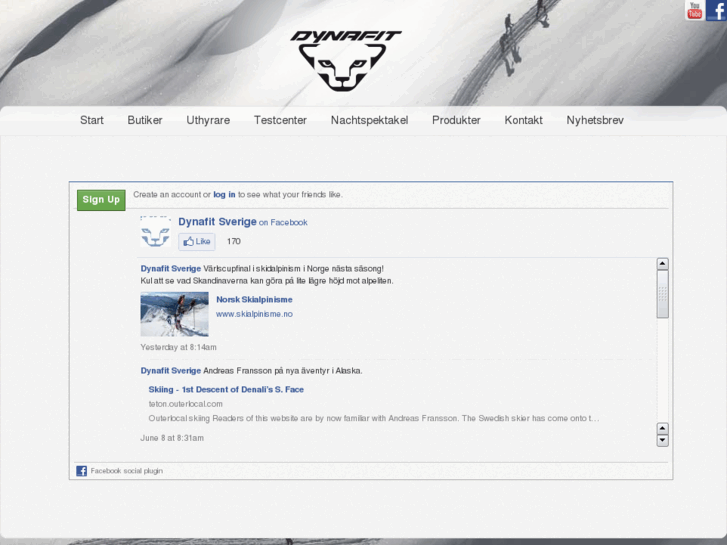Like the Dynafit Sverige page
Image resolution: width=727 pixels, height=545 pixels.
pyautogui.click(x=197, y=242)
